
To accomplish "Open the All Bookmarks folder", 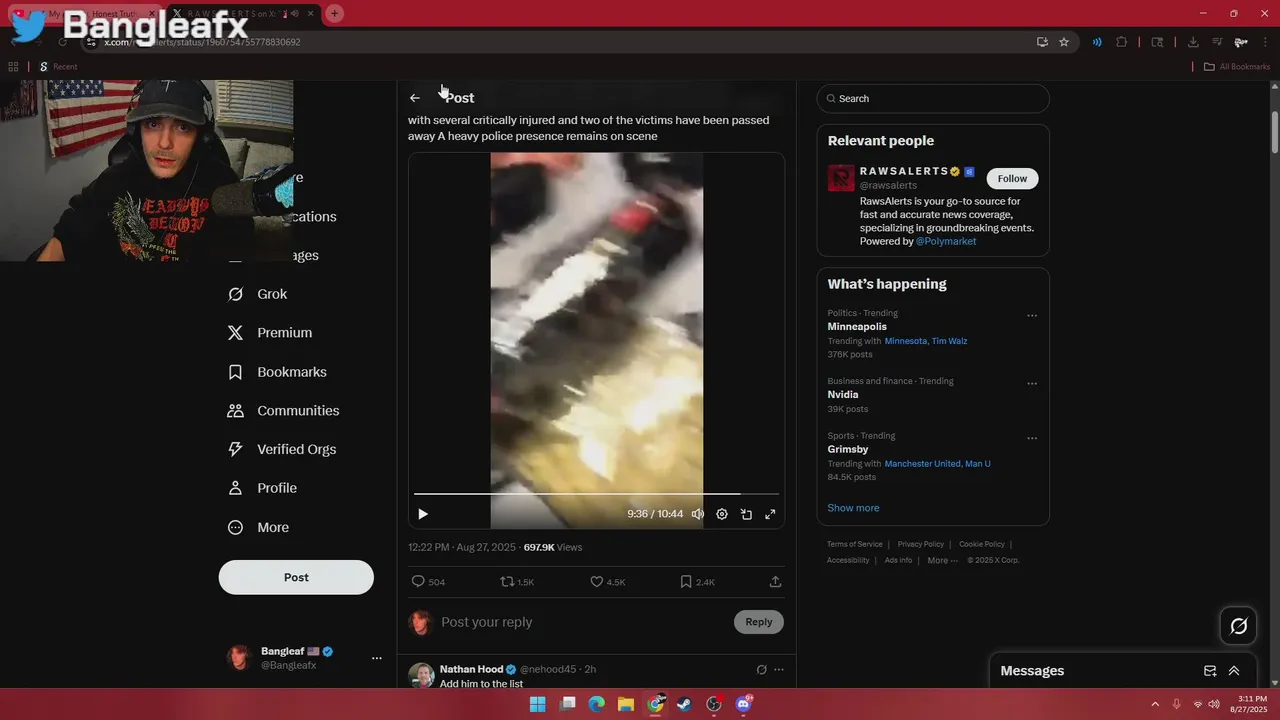I will point(1237,67).
